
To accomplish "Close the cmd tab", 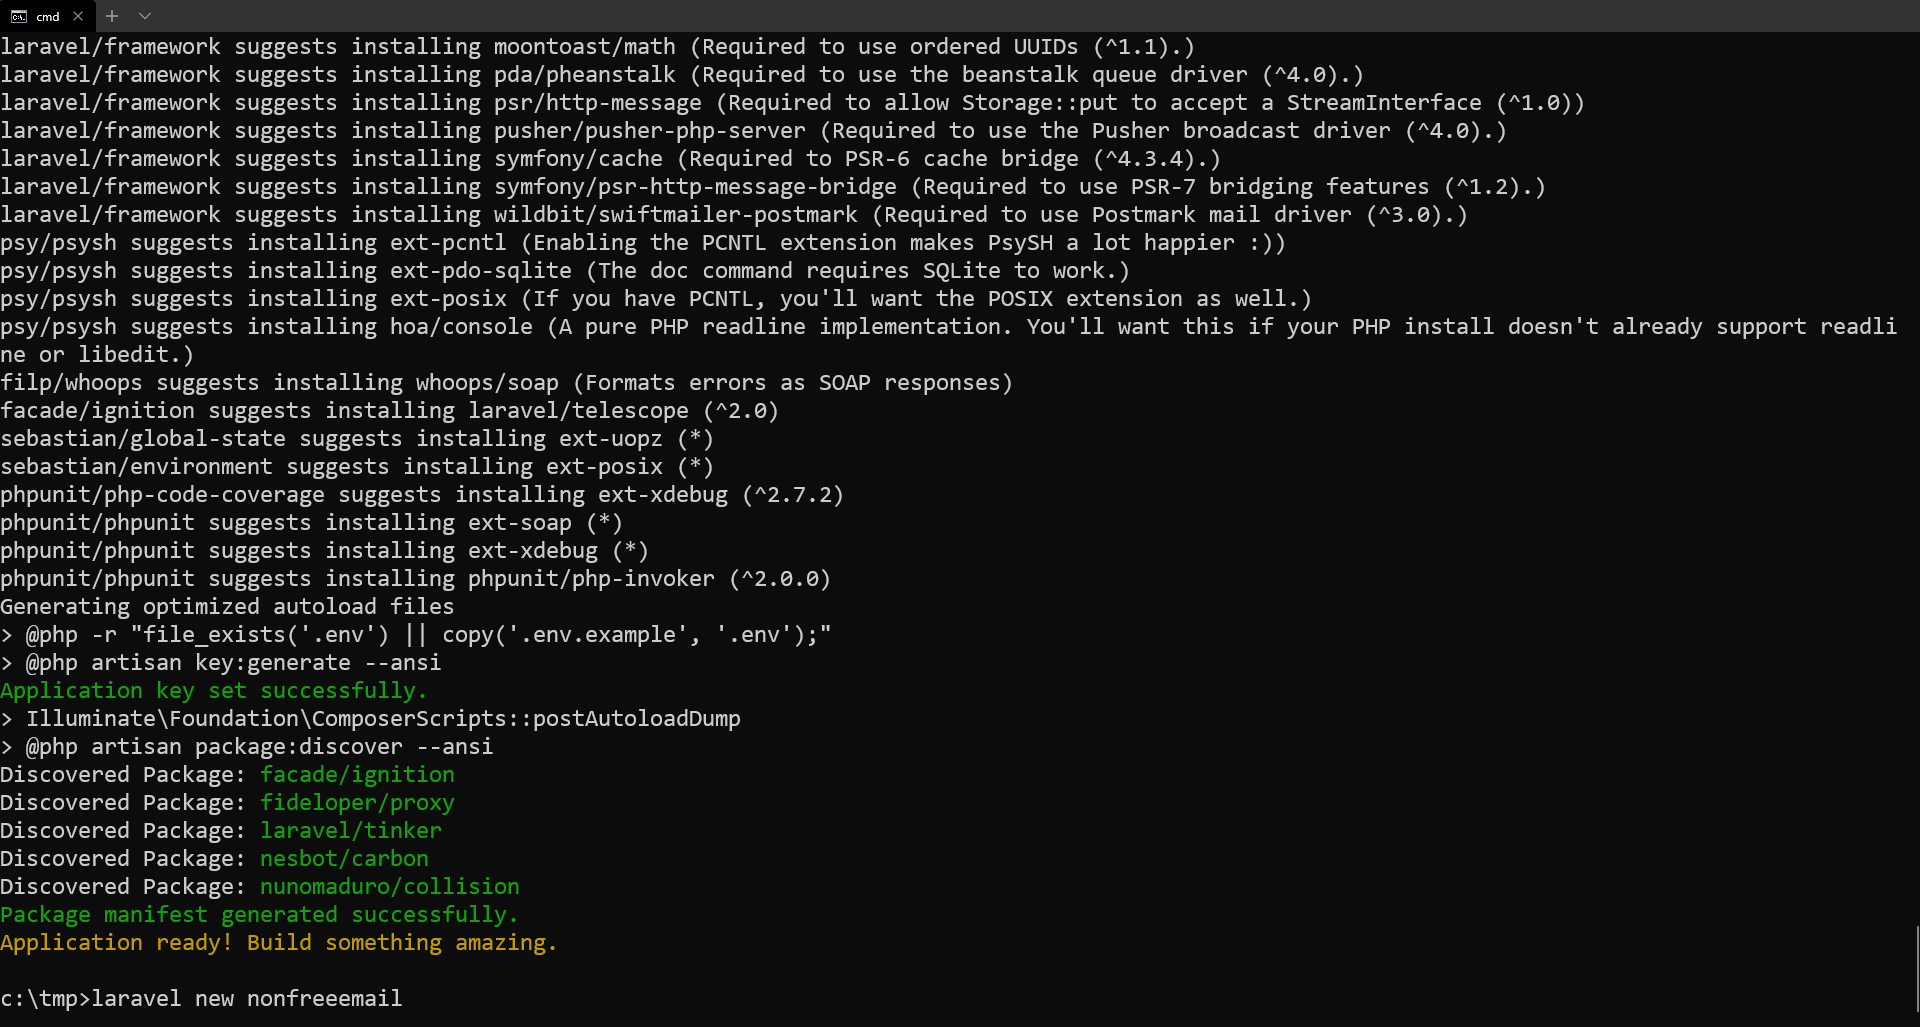I will click(78, 16).
